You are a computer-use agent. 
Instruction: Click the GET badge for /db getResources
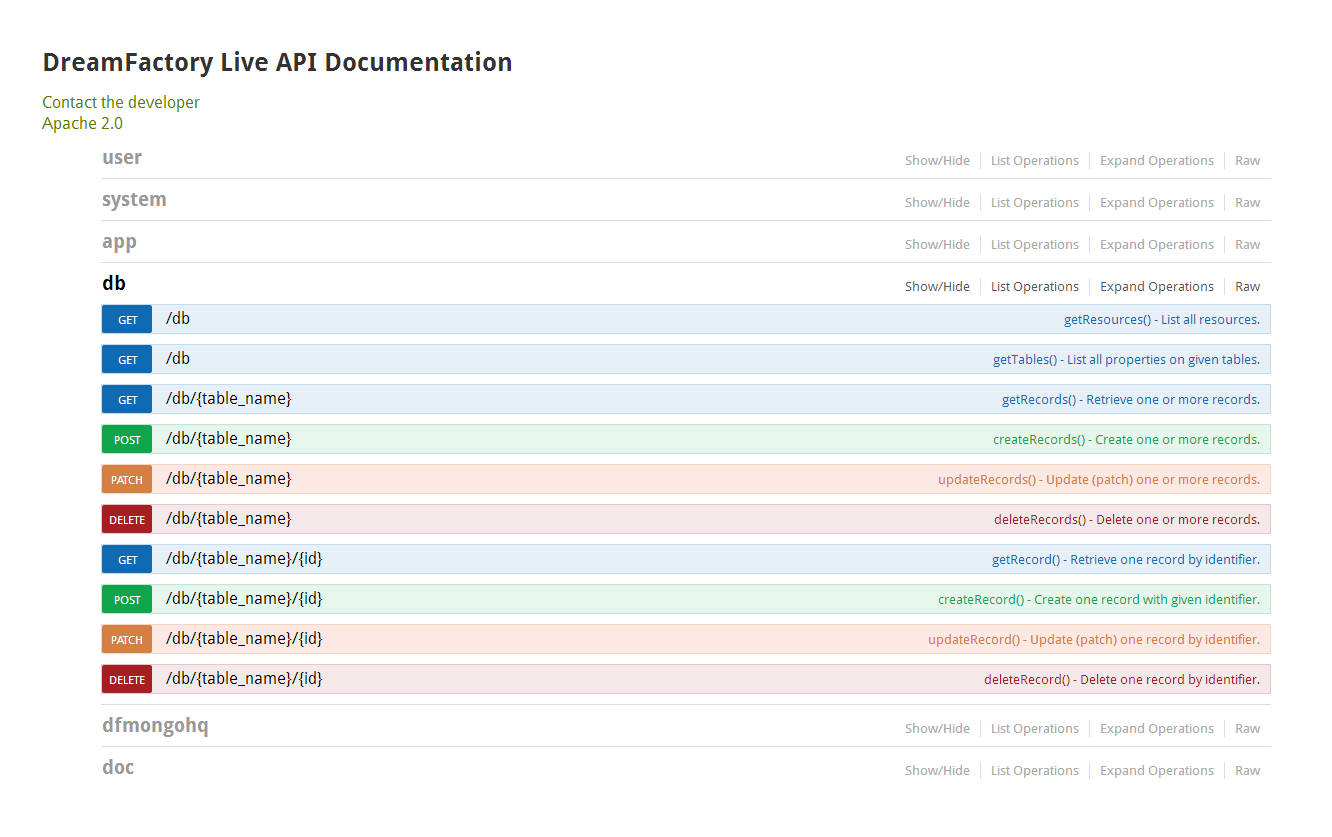coord(126,319)
